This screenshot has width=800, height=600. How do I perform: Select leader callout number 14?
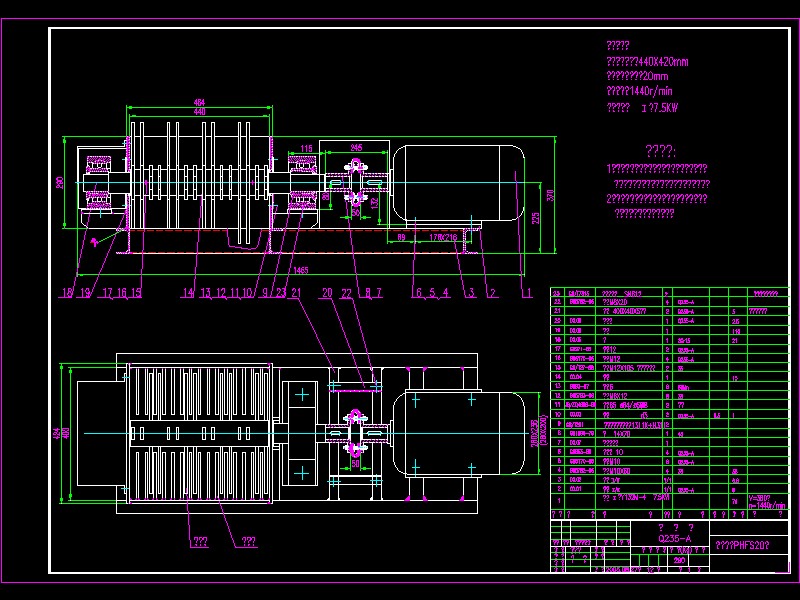pyautogui.click(x=188, y=293)
